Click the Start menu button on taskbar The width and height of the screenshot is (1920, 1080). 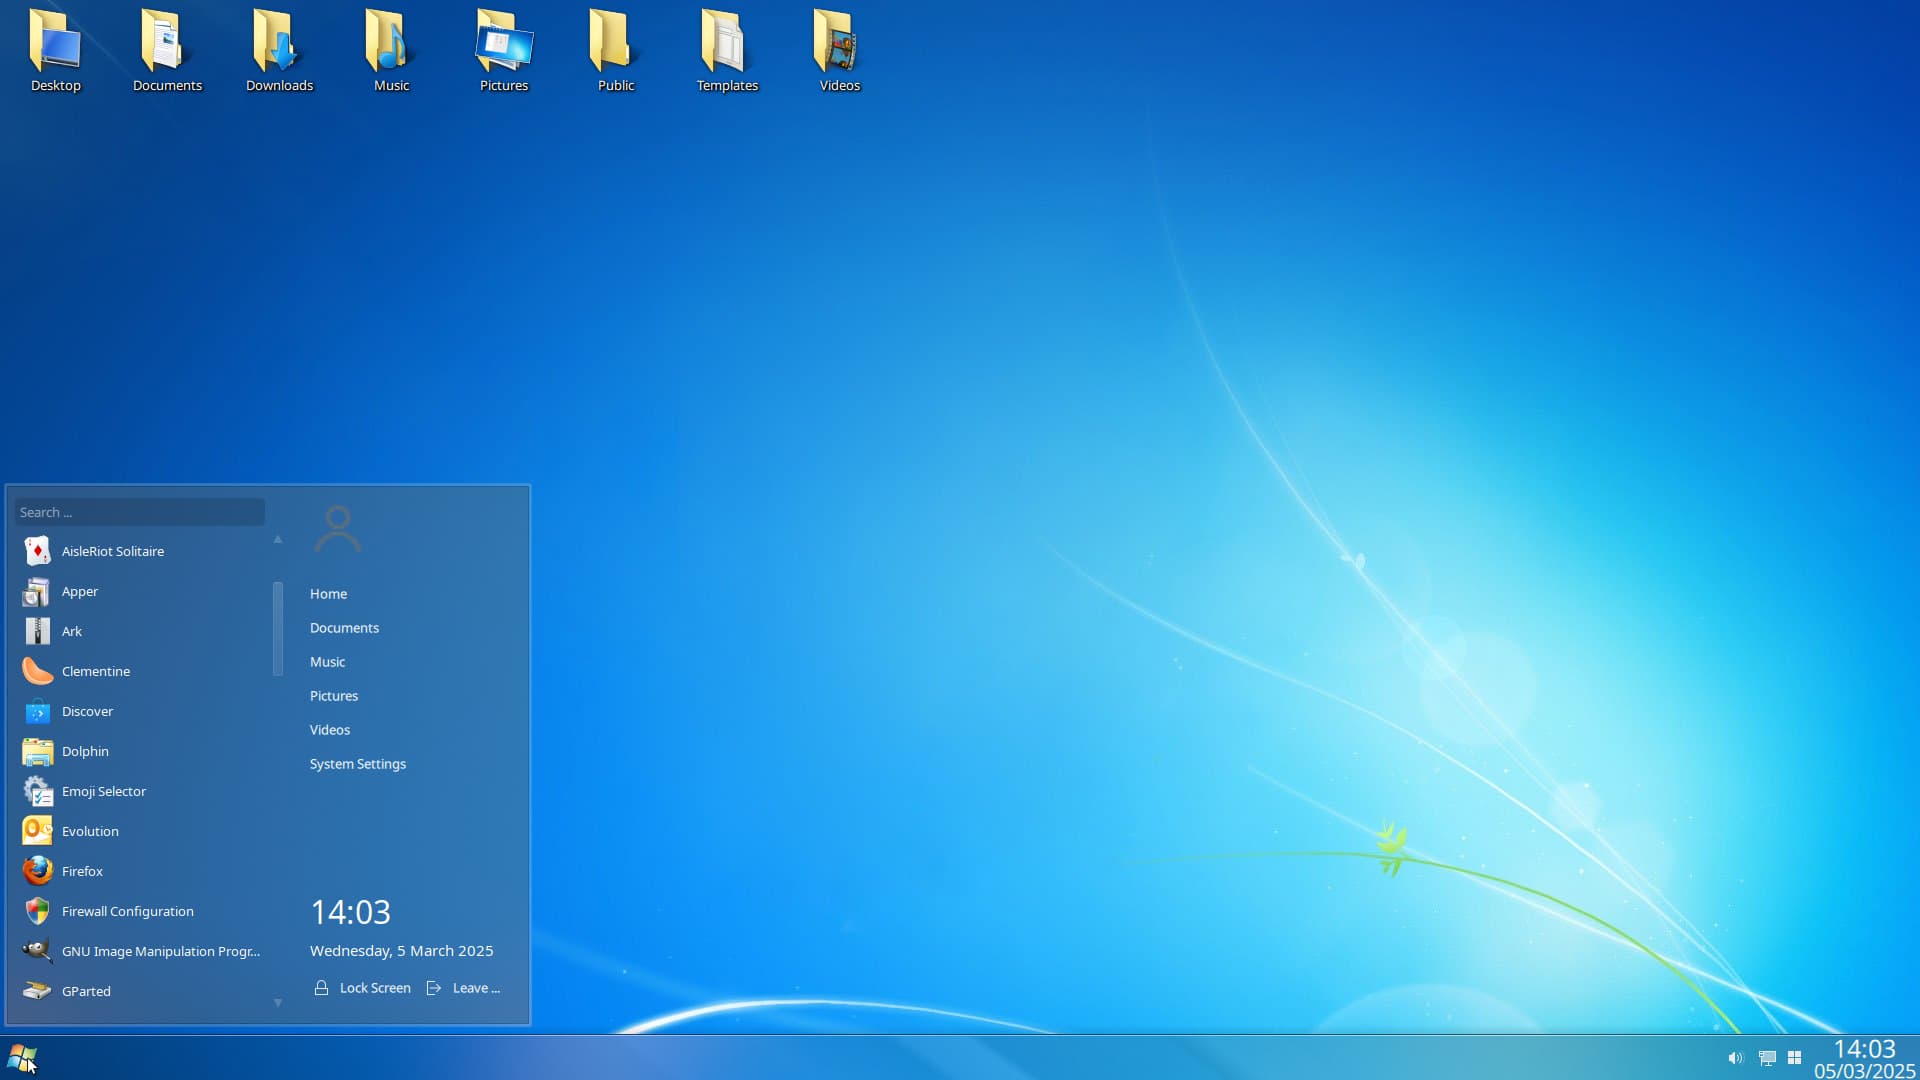click(x=22, y=1058)
